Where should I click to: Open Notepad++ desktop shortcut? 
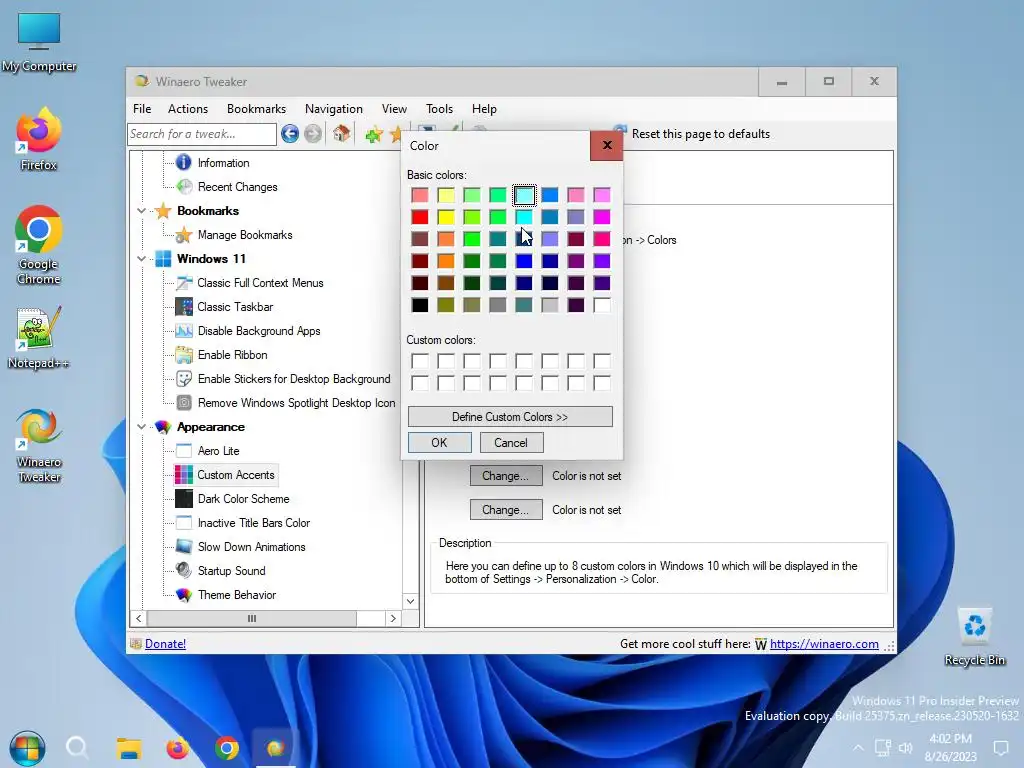39,338
